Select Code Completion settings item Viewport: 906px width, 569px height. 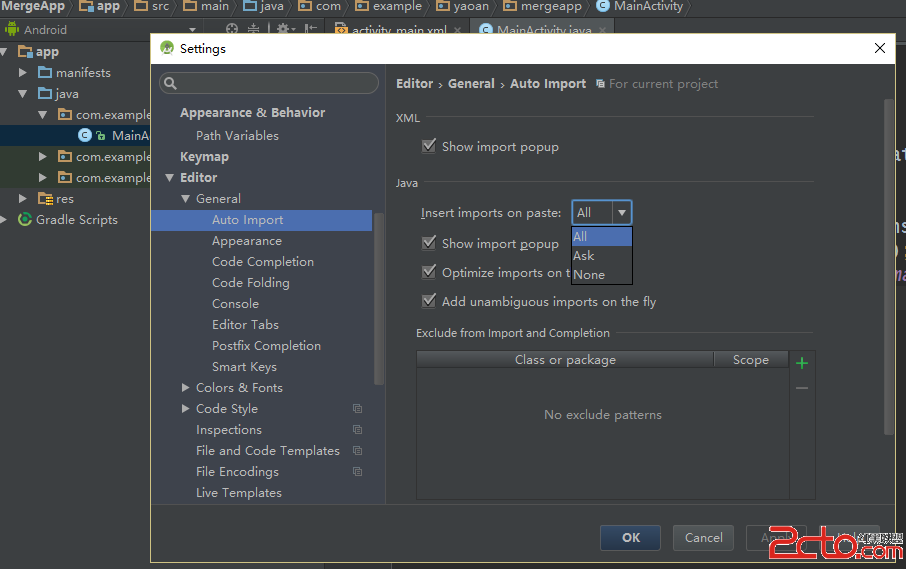pyautogui.click(x=262, y=262)
